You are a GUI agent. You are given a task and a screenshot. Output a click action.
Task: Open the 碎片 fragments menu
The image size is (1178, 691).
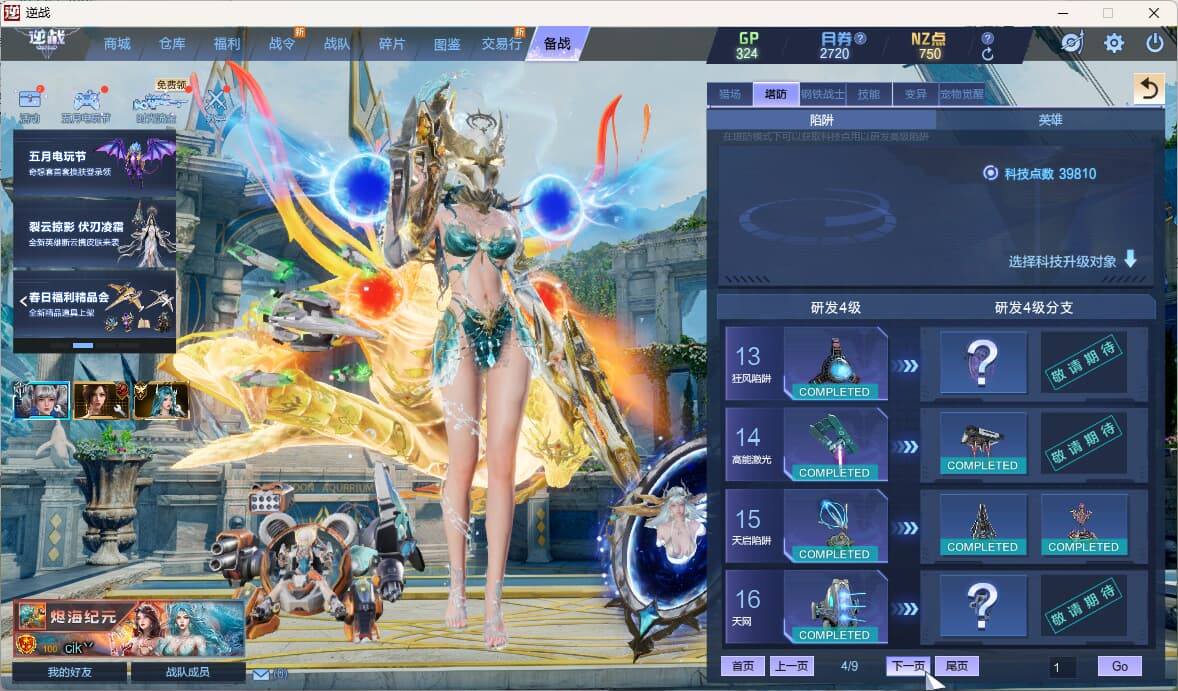[x=391, y=44]
